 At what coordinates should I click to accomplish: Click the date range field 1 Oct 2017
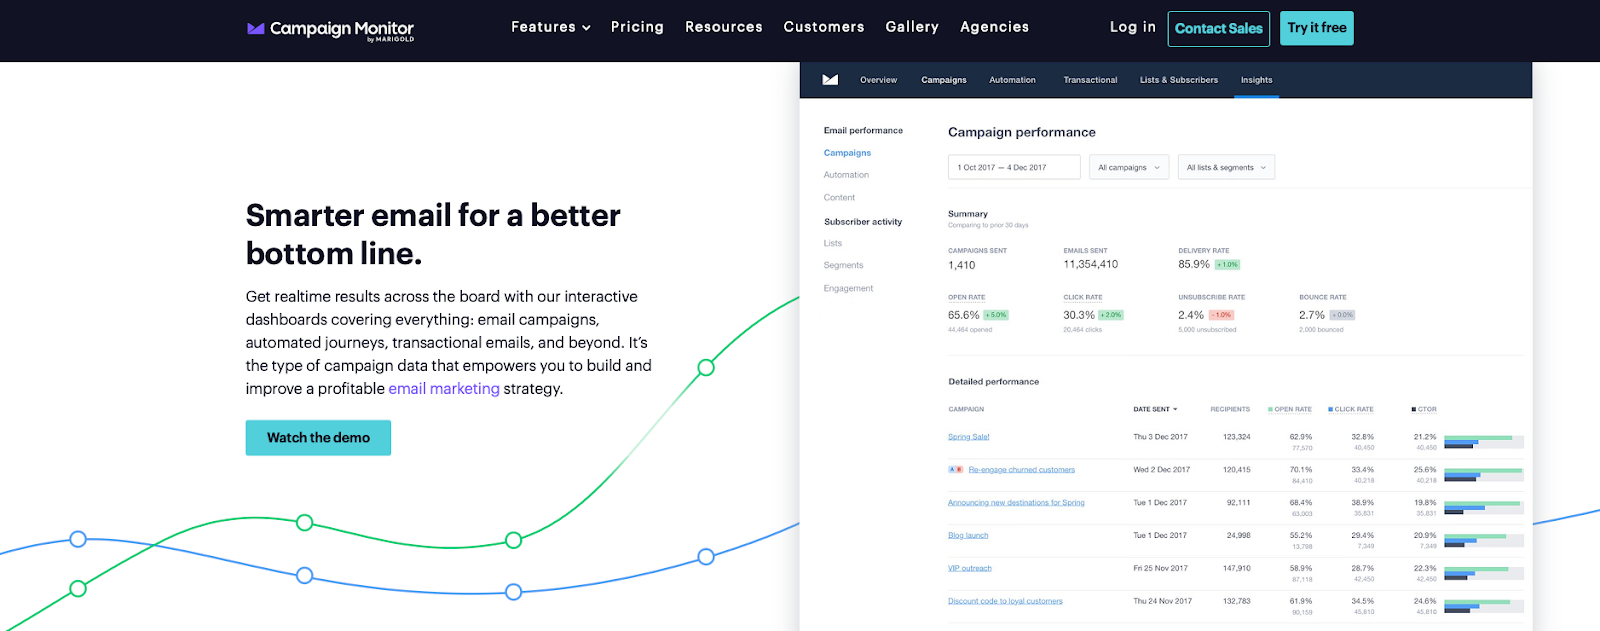[x=1013, y=167]
